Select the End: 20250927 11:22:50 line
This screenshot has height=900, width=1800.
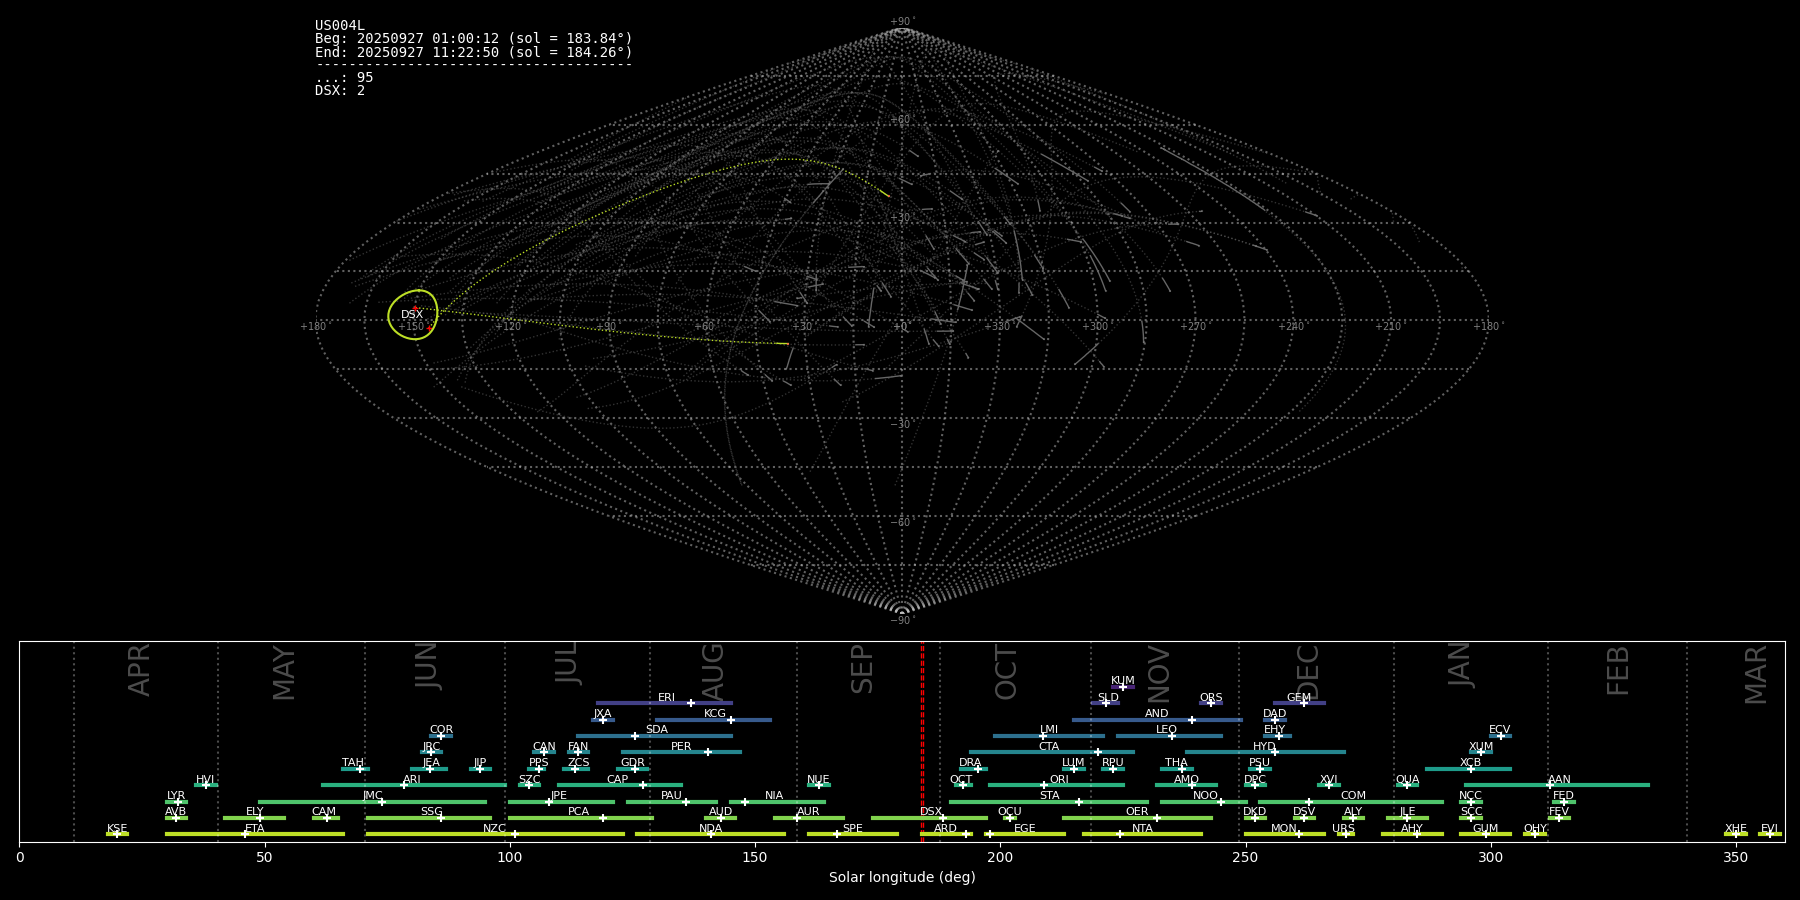(474, 52)
